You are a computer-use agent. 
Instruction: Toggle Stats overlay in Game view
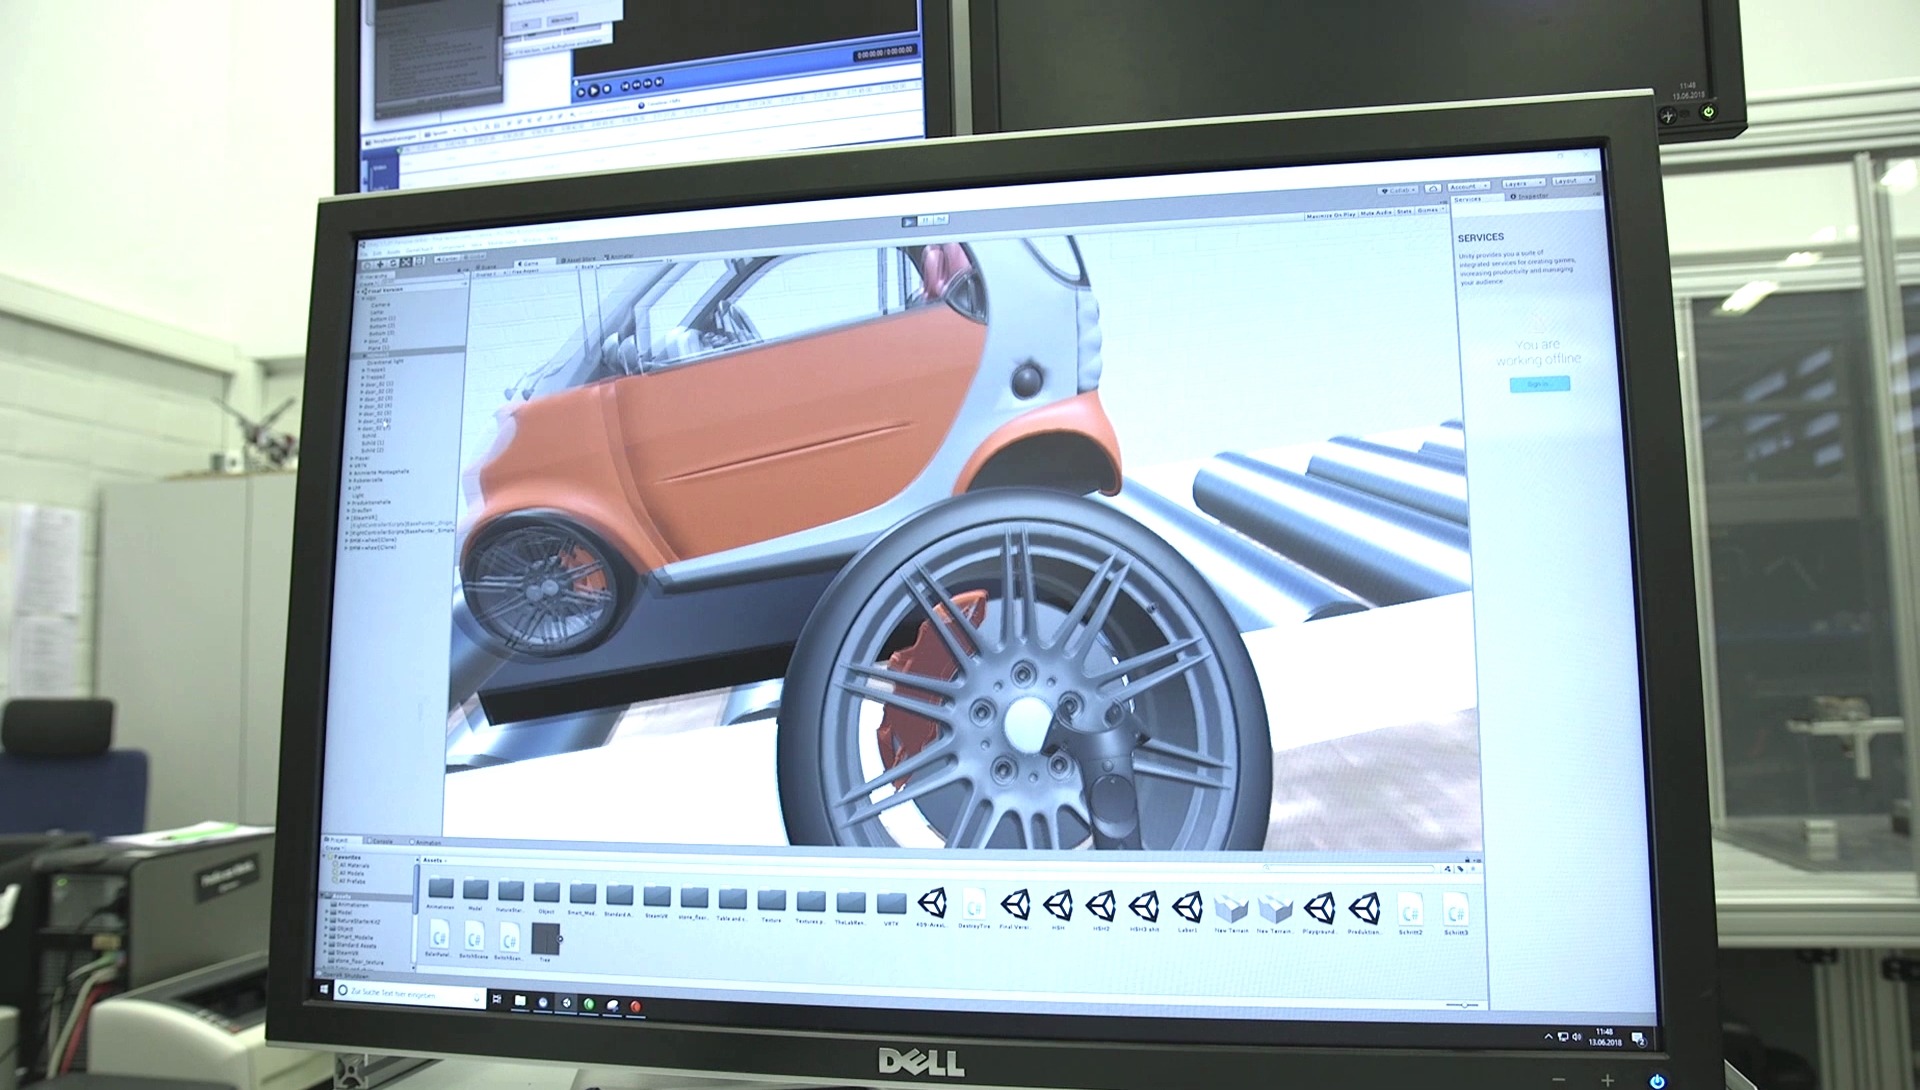coord(1404,212)
